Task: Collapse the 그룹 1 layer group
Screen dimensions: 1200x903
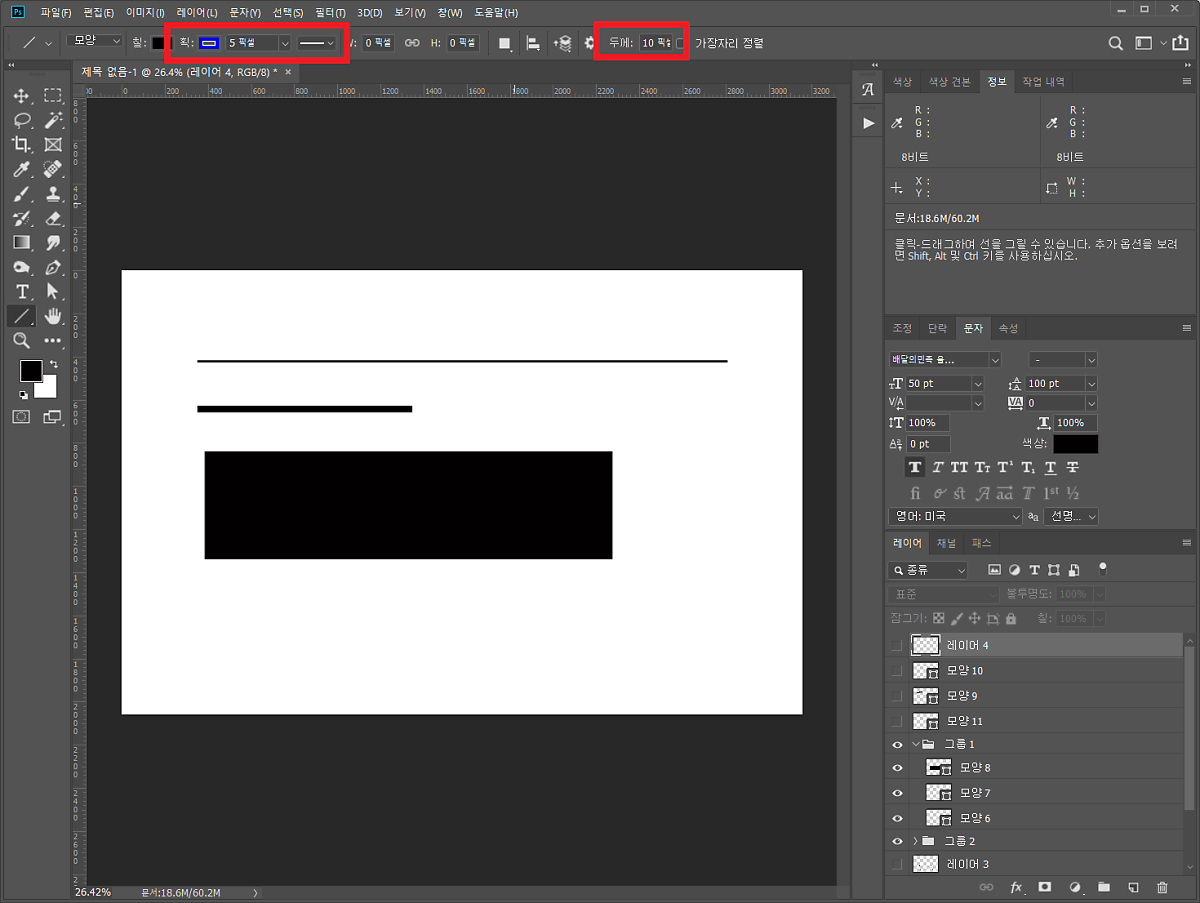Action: (915, 744)
